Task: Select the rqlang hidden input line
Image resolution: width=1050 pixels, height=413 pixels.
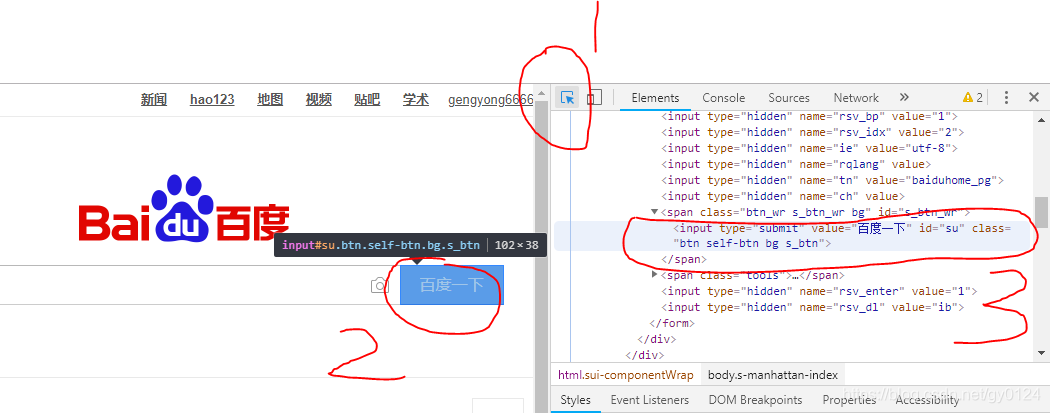Action: click(x=794, y=164)
